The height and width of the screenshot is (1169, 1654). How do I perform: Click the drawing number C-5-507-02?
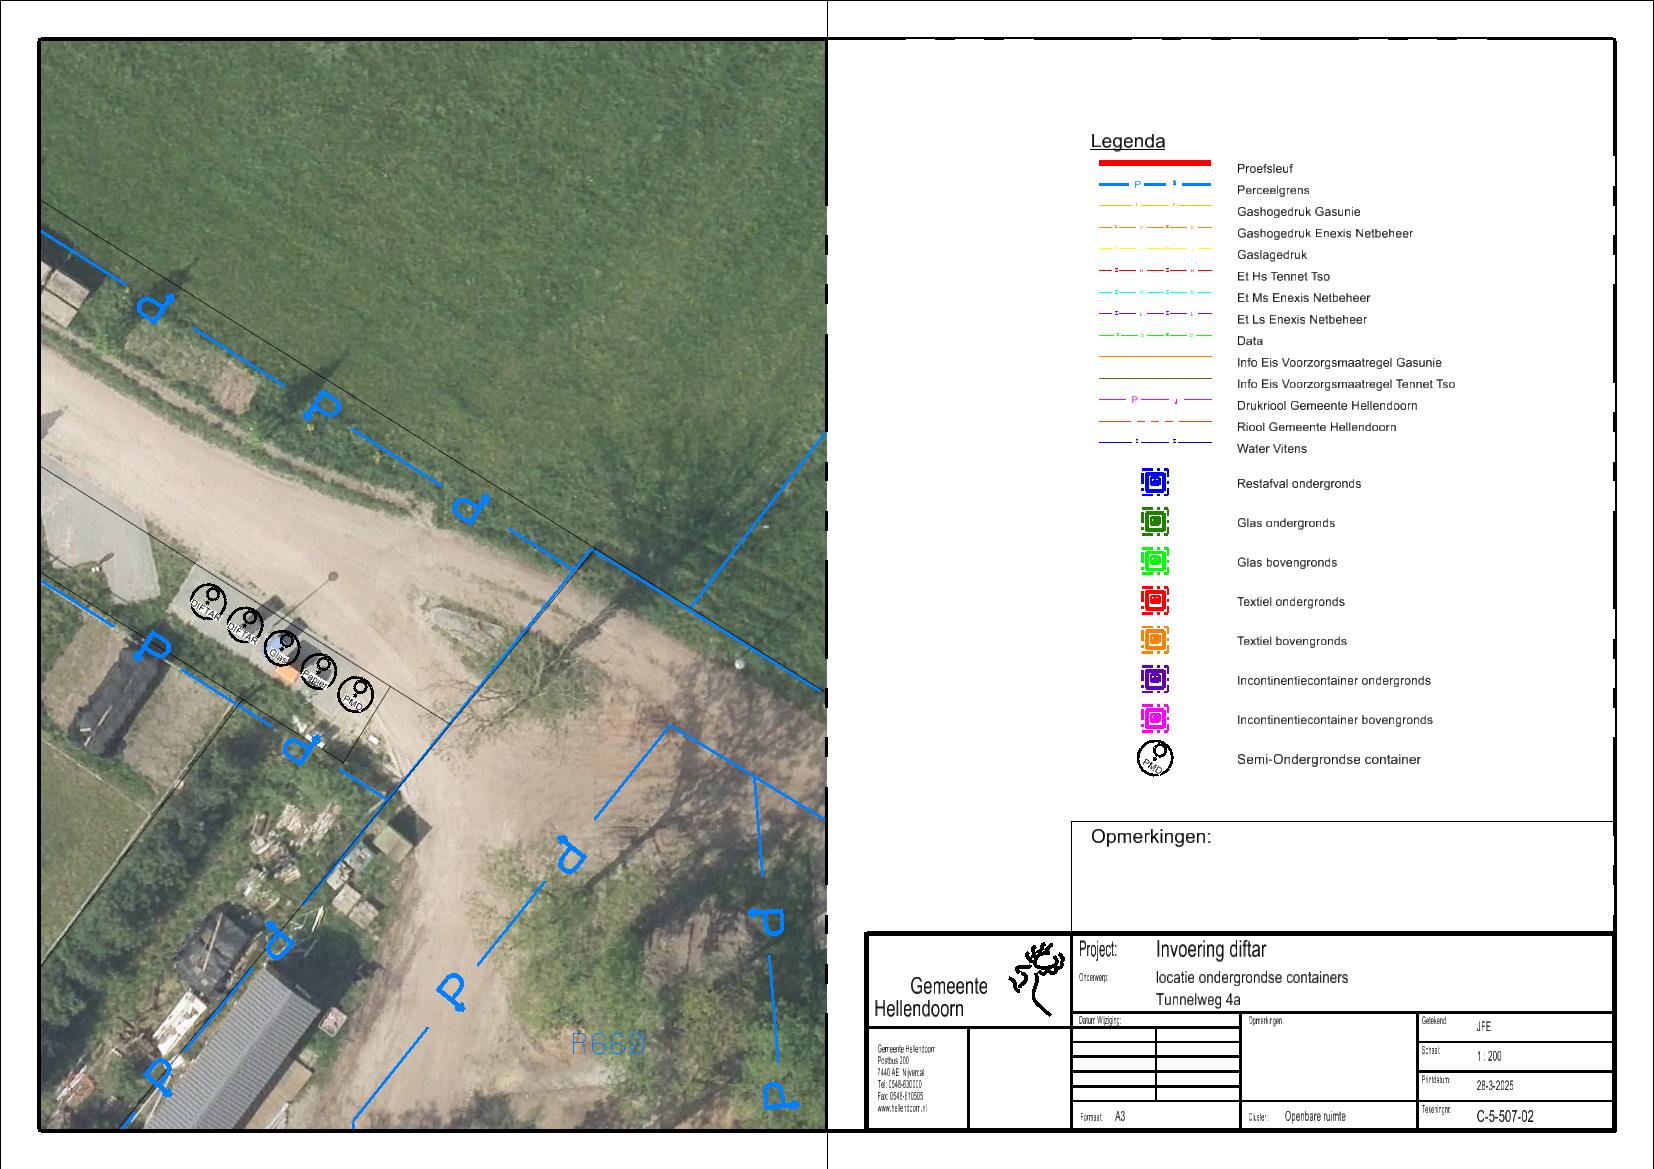point(1504,1117)
